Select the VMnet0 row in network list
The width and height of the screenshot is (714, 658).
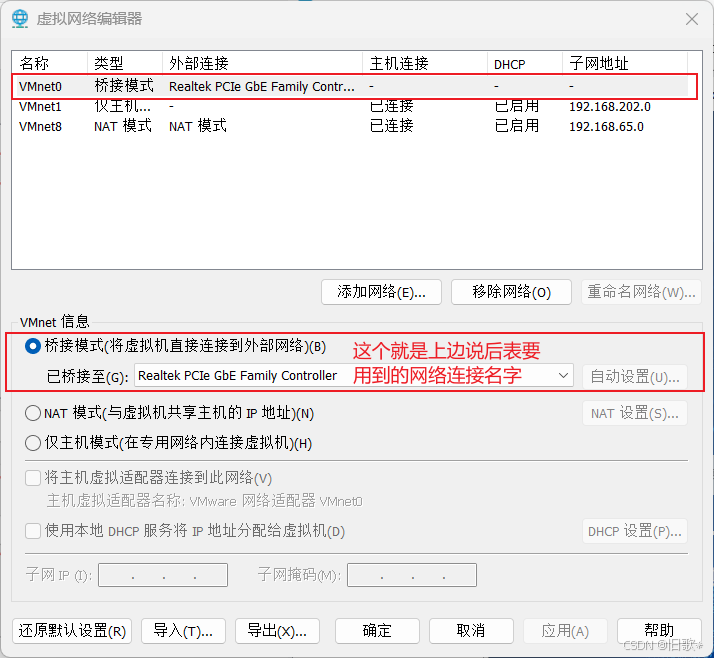[353, 87]
